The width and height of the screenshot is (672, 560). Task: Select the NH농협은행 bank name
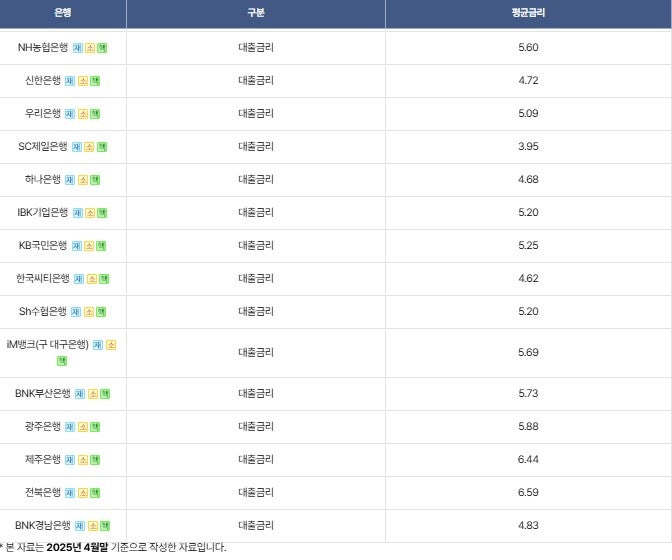(43, 48)
